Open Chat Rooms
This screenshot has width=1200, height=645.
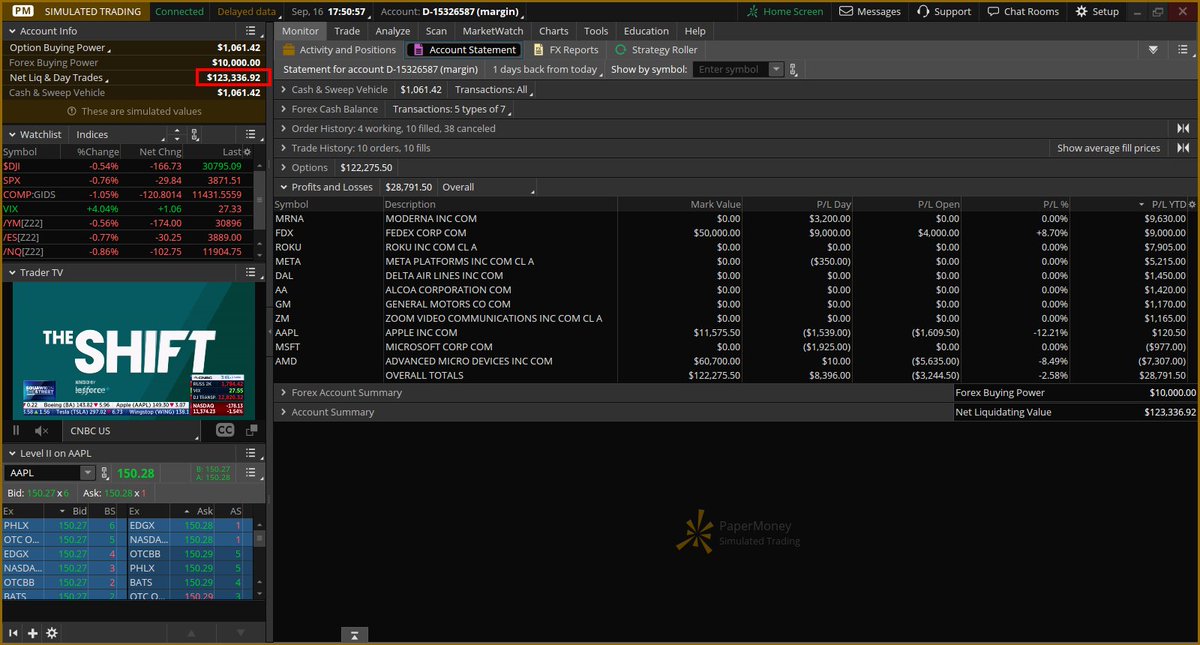(1022, 11)
